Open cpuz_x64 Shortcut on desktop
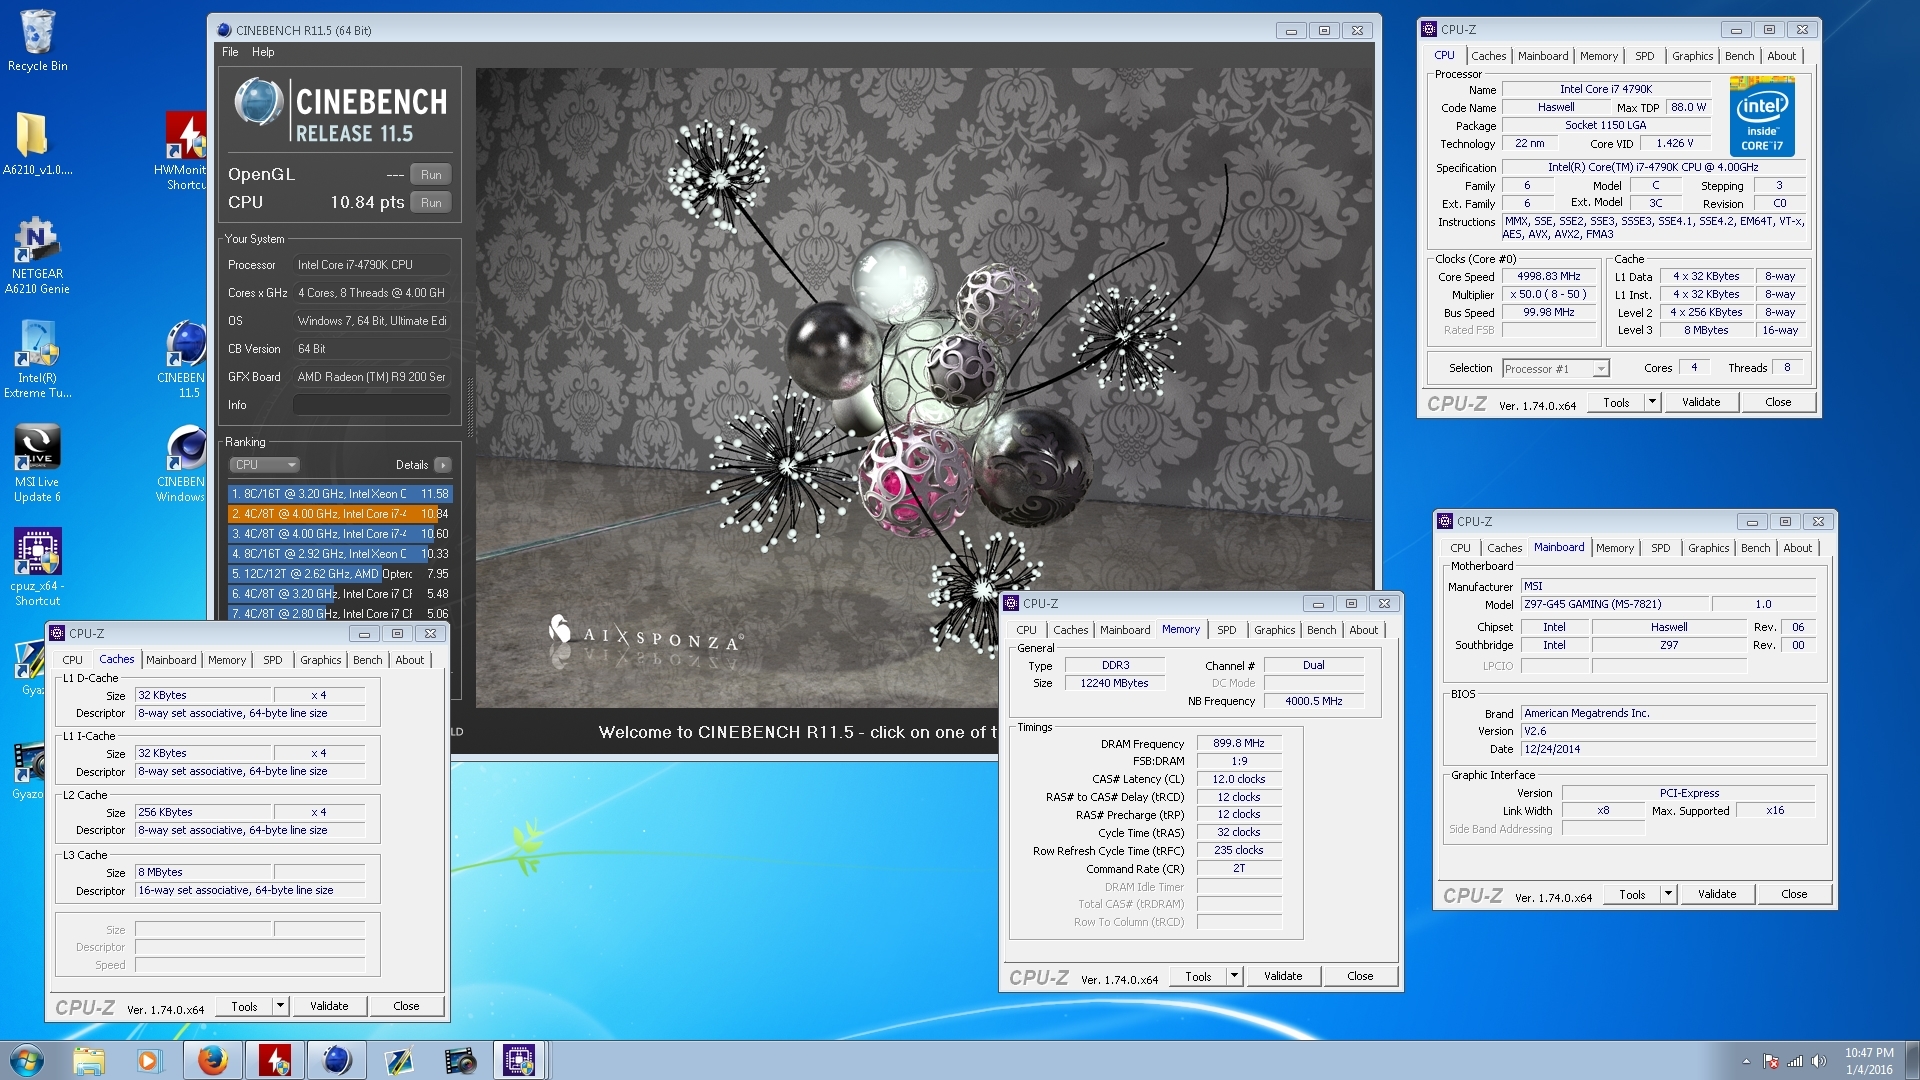This screenshot has width=1920, height=1080. pyautogui.click(x=37, y=567)
